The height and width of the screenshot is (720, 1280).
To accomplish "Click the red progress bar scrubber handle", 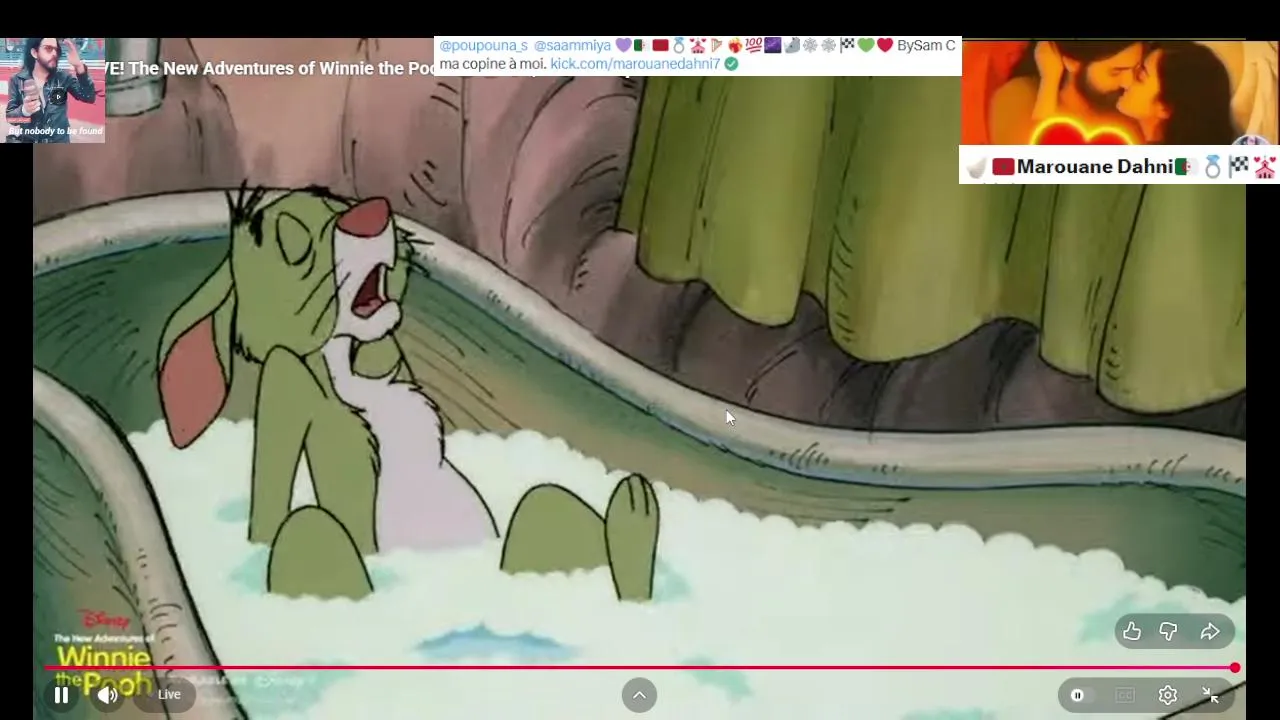I will [x=1235, y=667].
